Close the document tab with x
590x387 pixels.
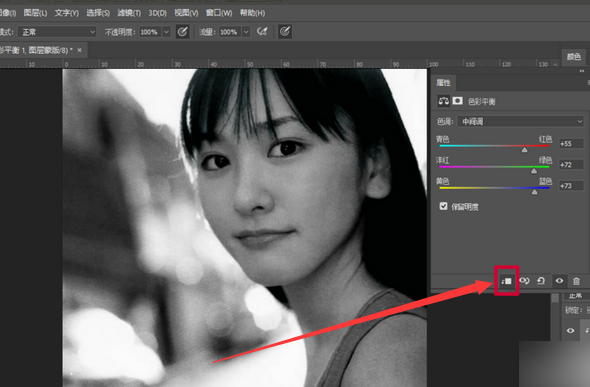[x=79, y=50]
